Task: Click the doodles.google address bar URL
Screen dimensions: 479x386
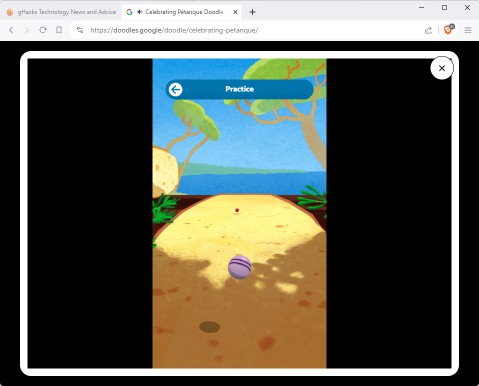Action: (174, 30)
